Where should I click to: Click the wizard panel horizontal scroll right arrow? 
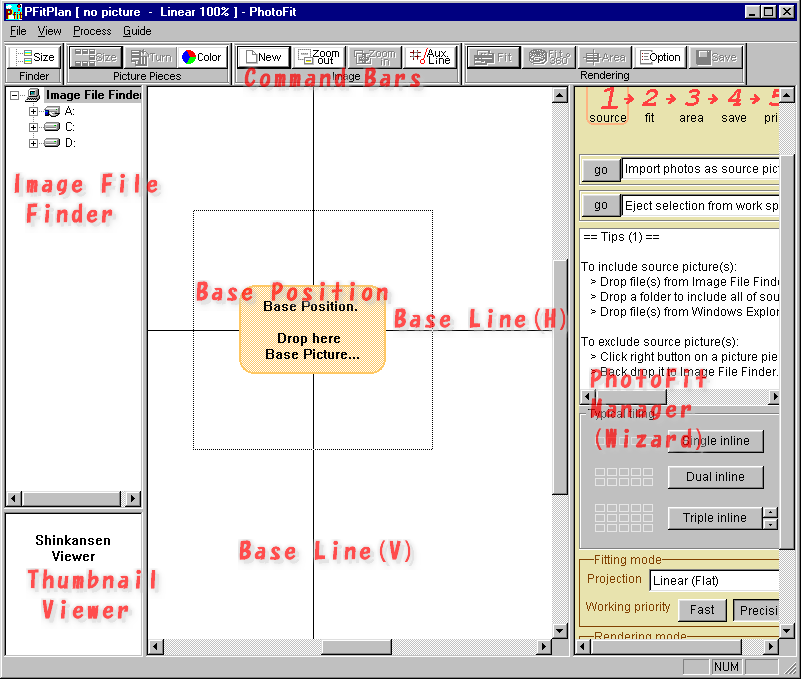[x=771, y=647]
